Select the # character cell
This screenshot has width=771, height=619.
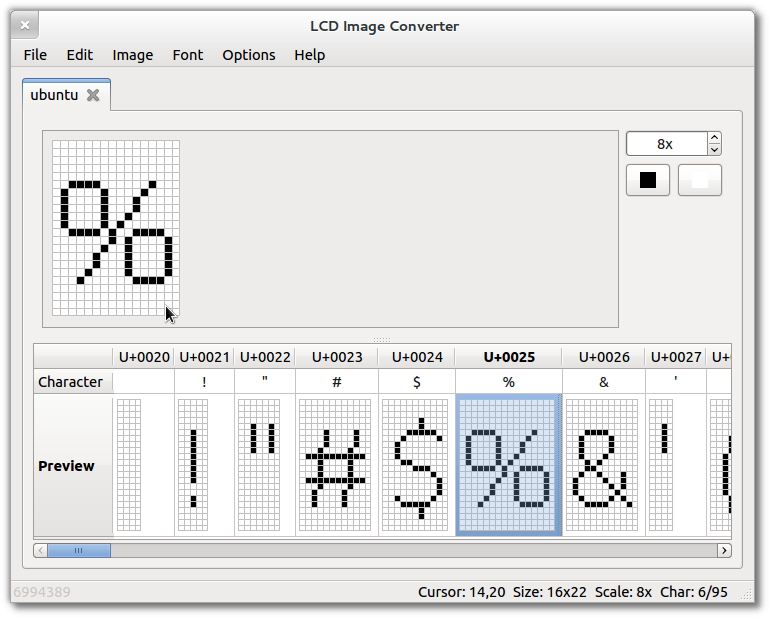[x=337, y=382]
